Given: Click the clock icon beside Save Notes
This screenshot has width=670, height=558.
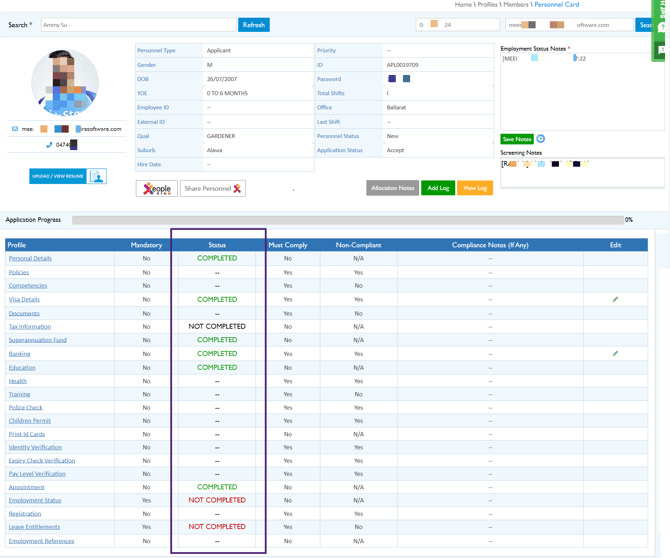Looking at the screenshot, I should pos(541,139).
